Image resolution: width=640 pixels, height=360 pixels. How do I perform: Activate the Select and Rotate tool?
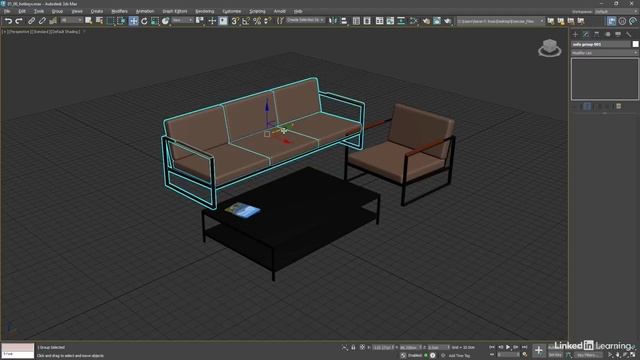pos(144,21)
